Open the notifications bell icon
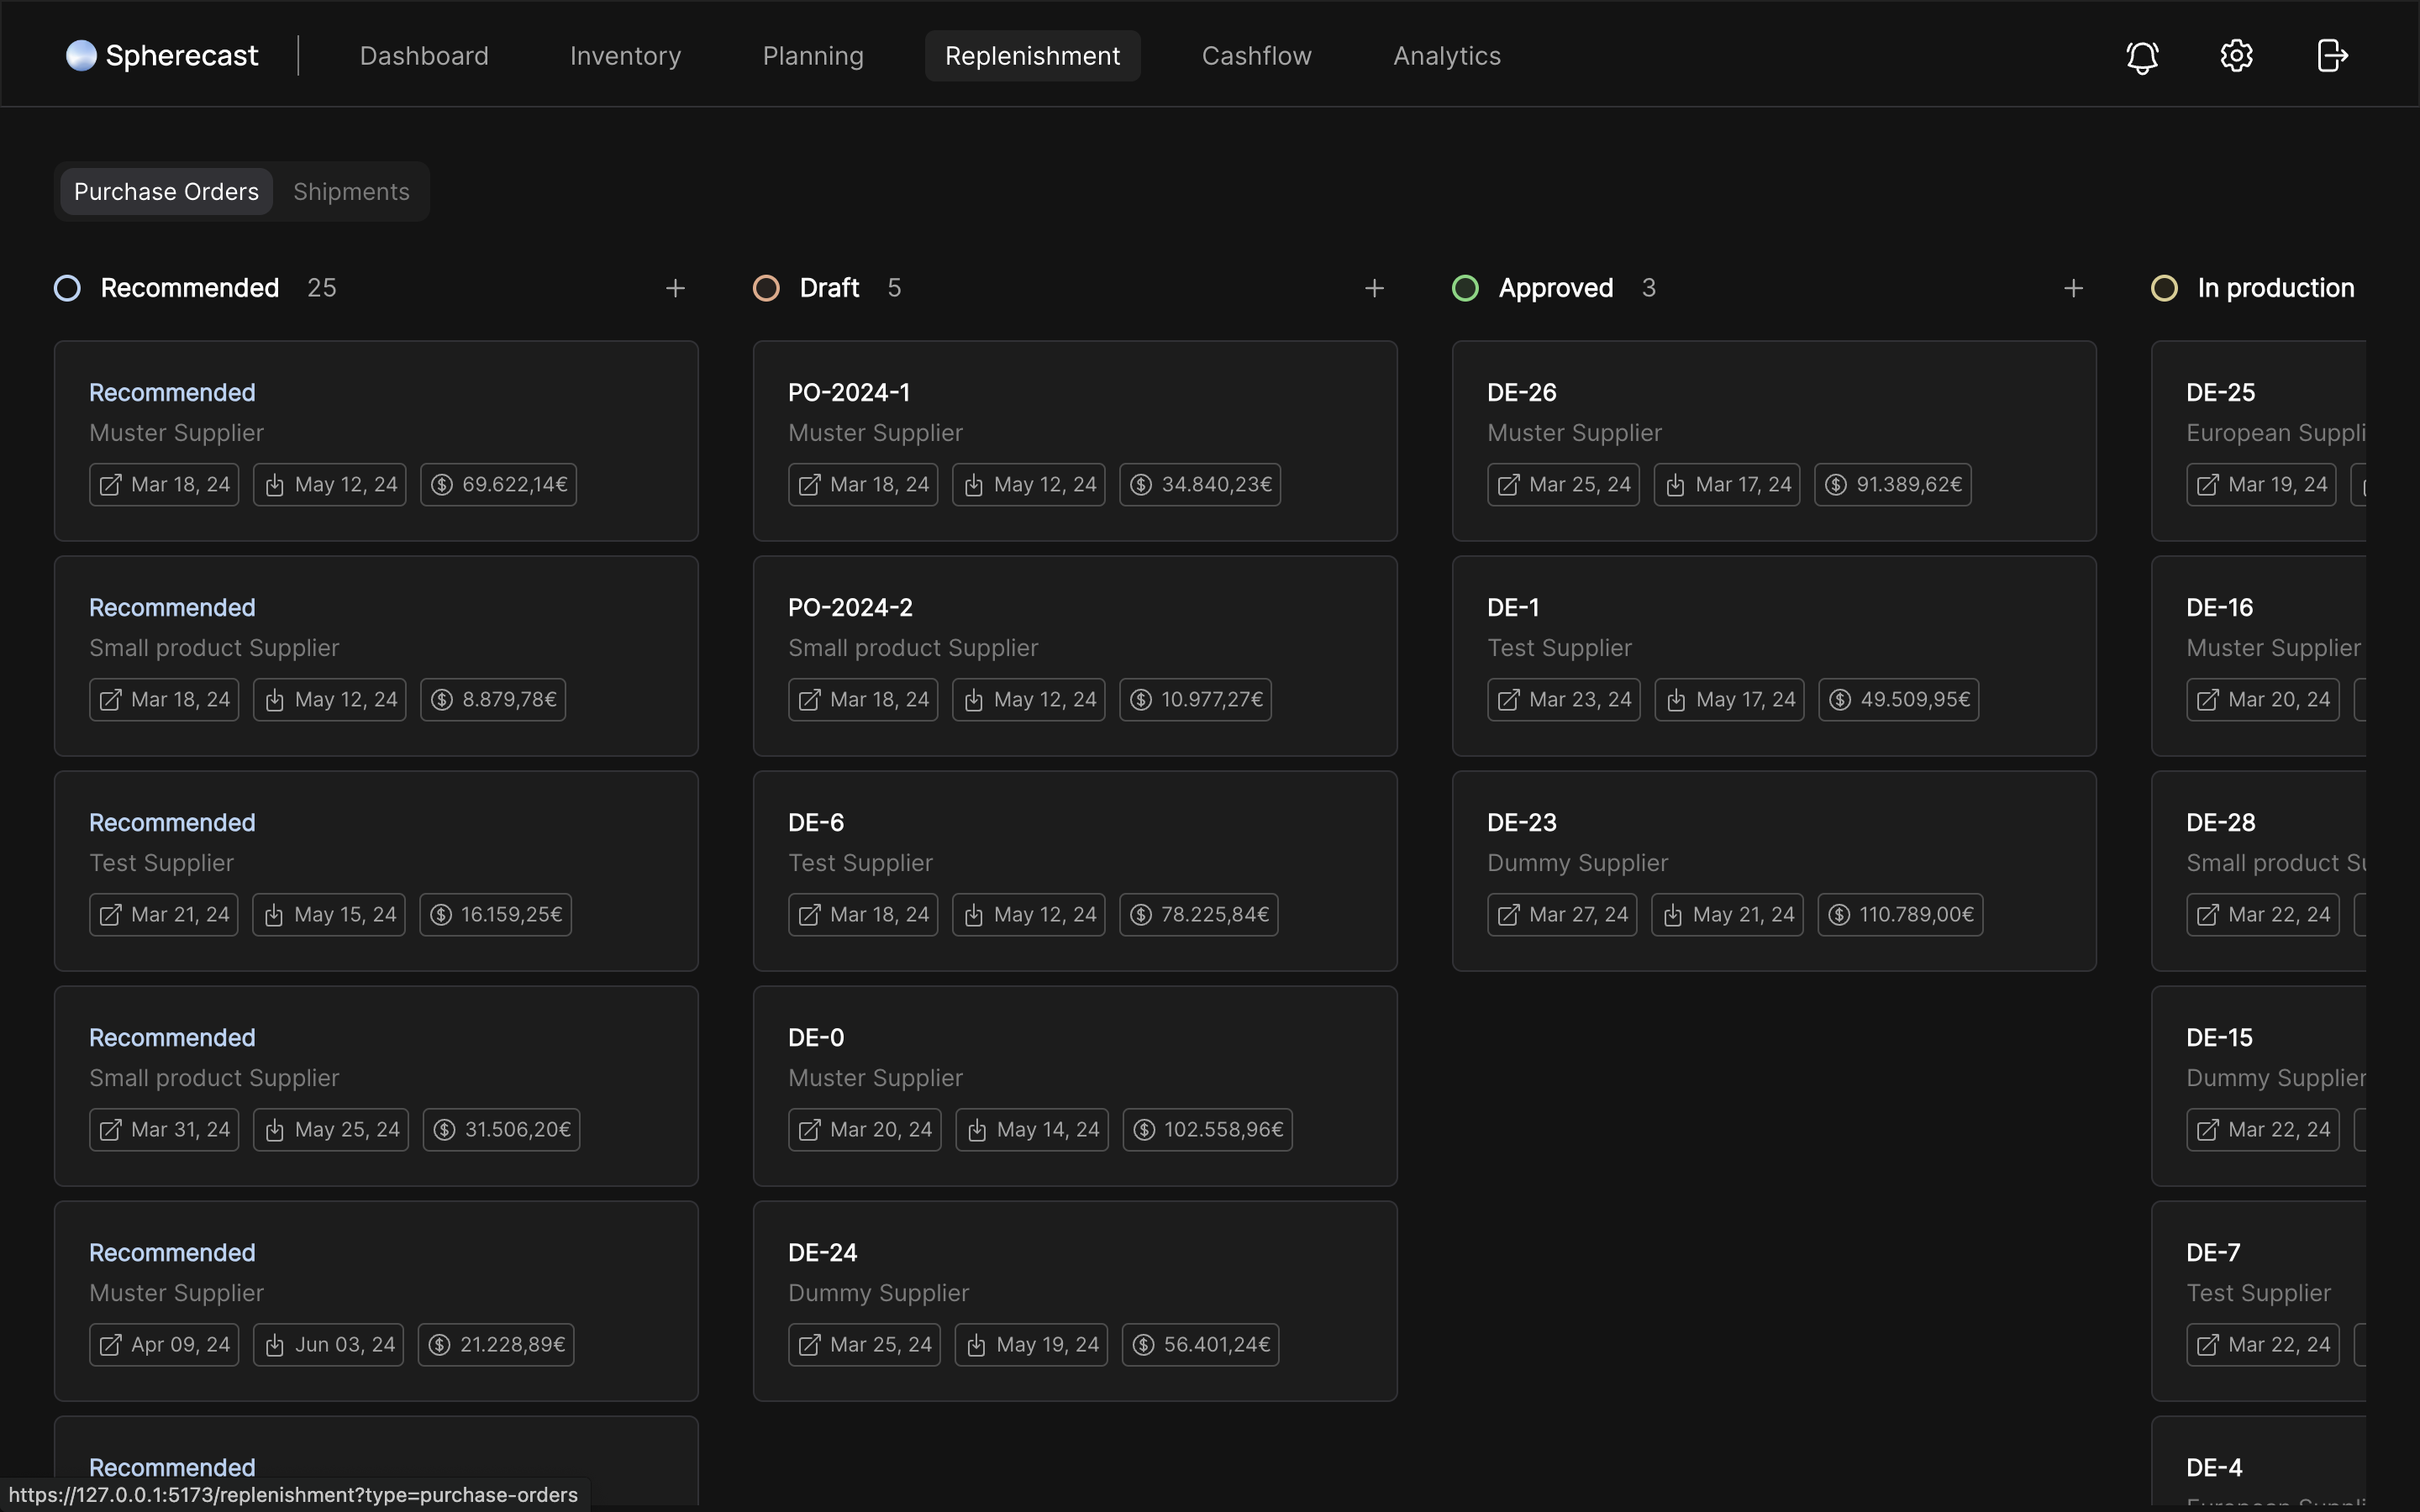 click(2142, 56)
